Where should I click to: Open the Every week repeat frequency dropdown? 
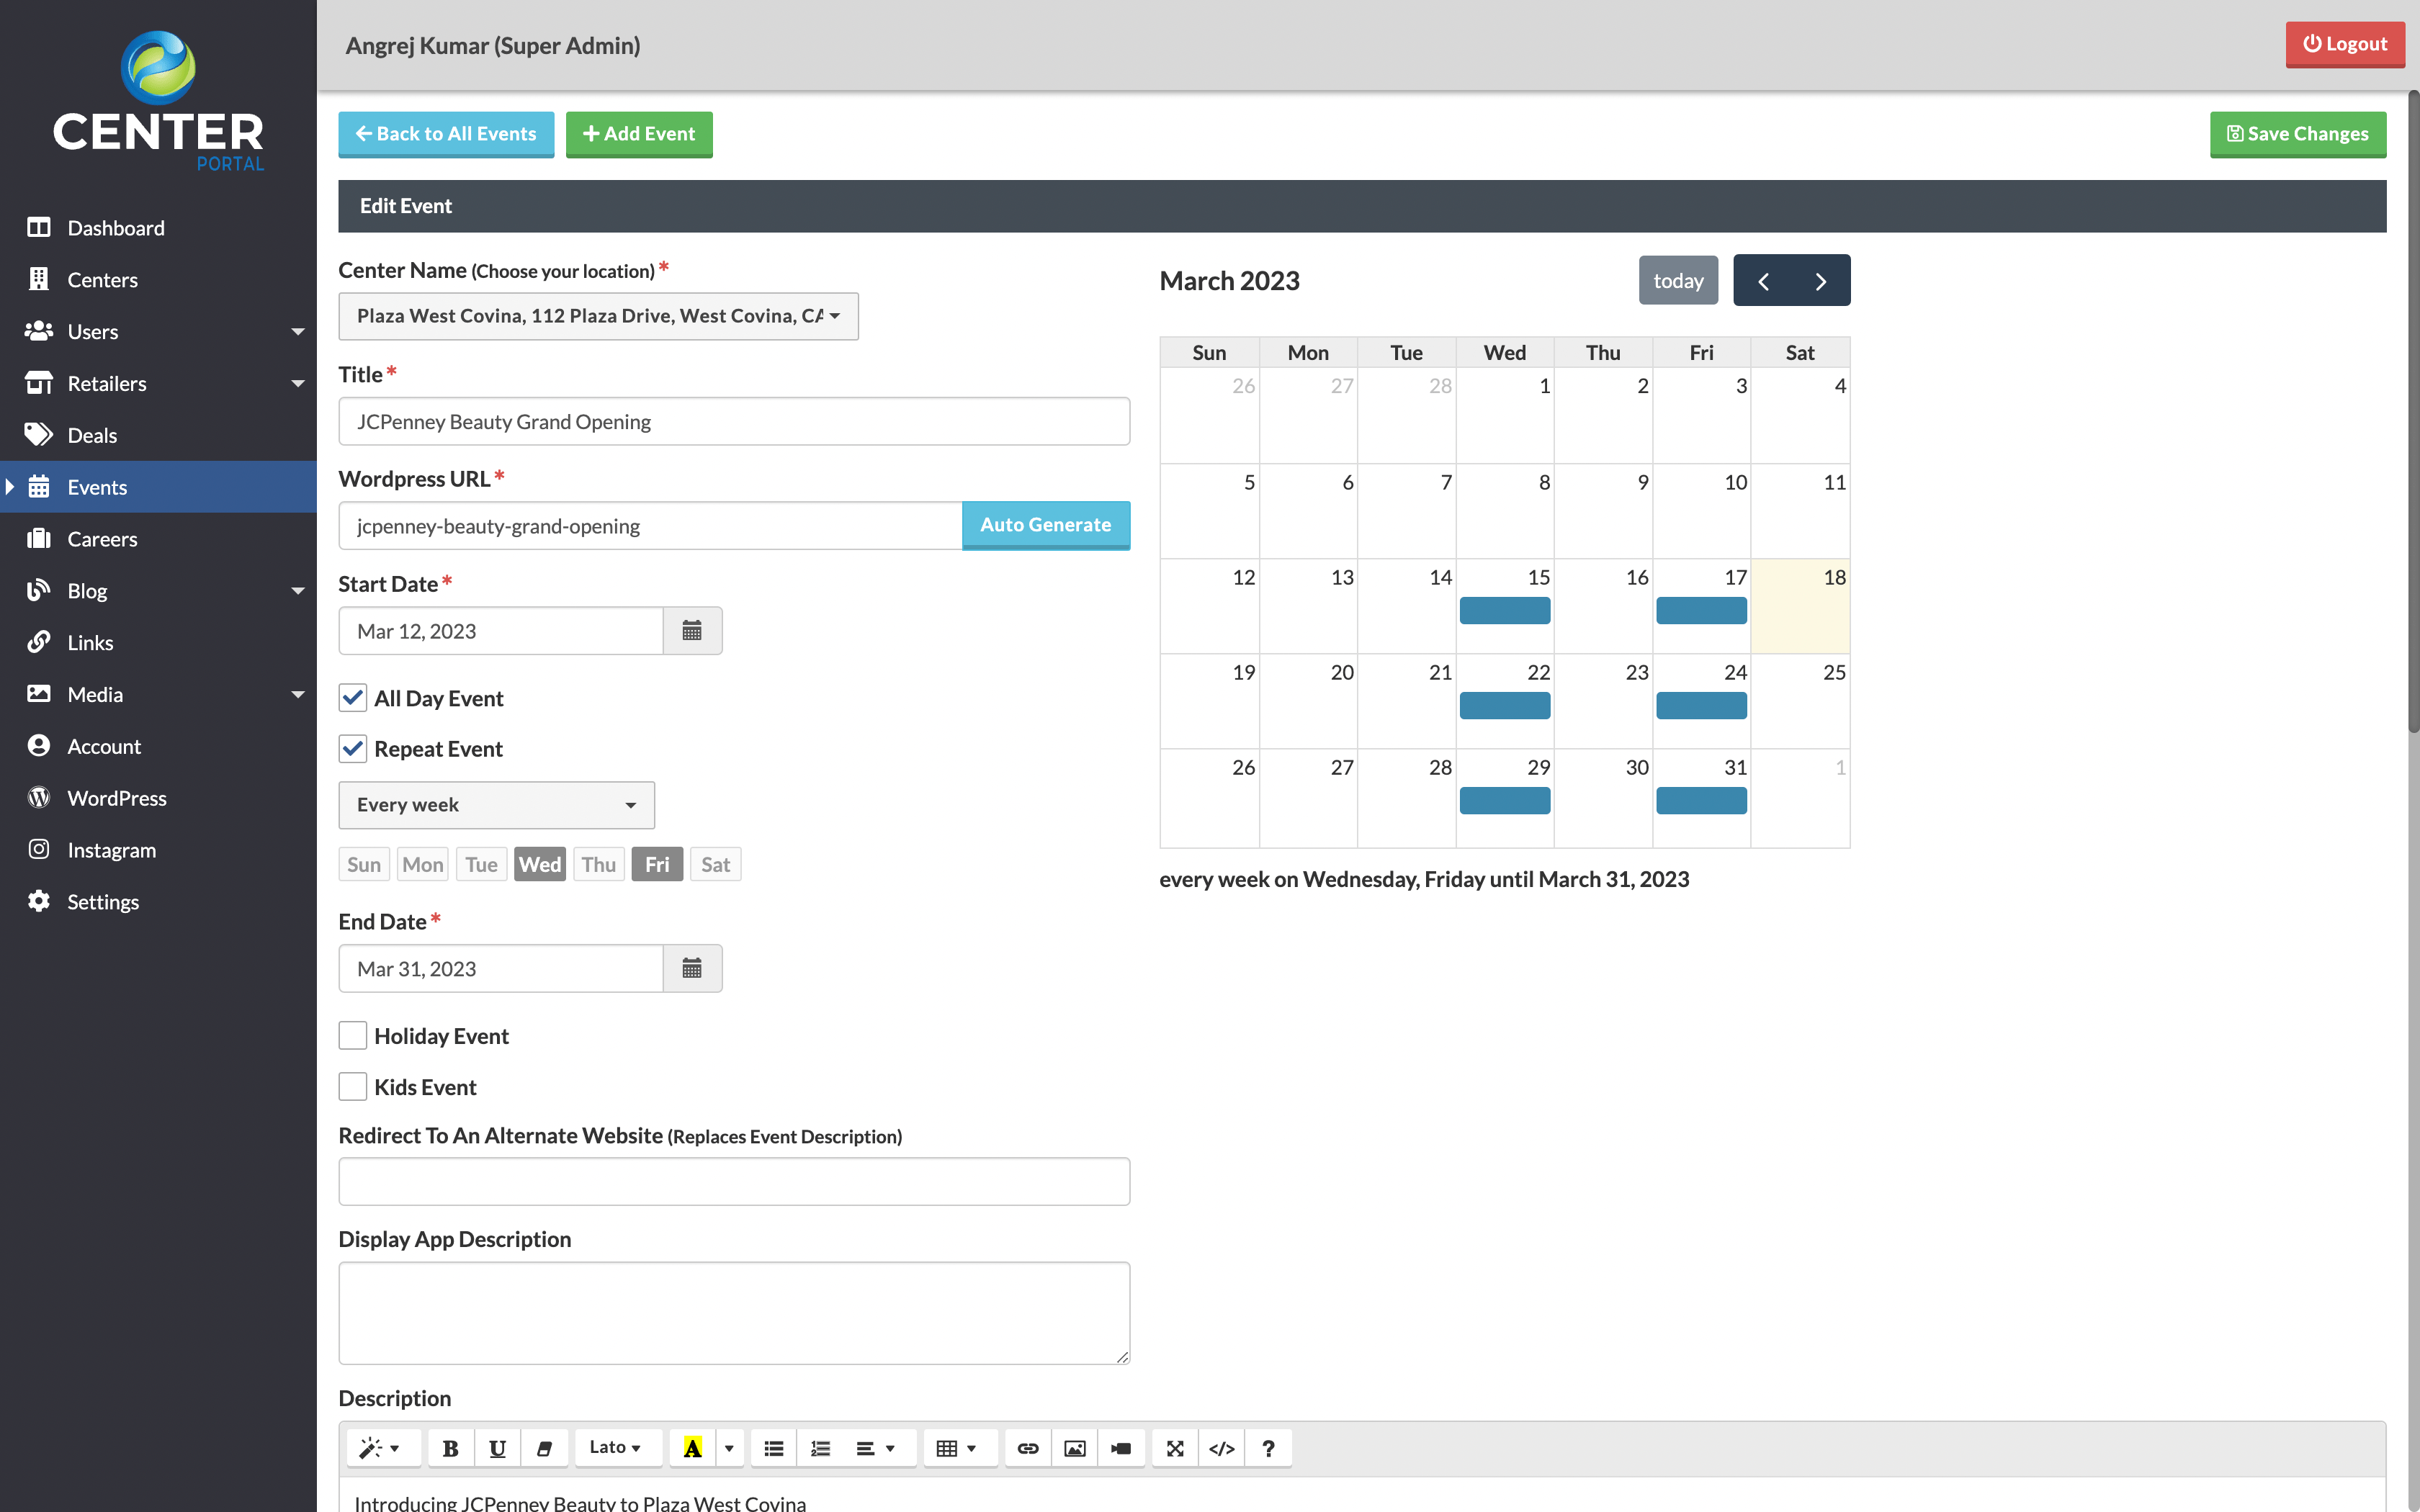pos(496,804)
